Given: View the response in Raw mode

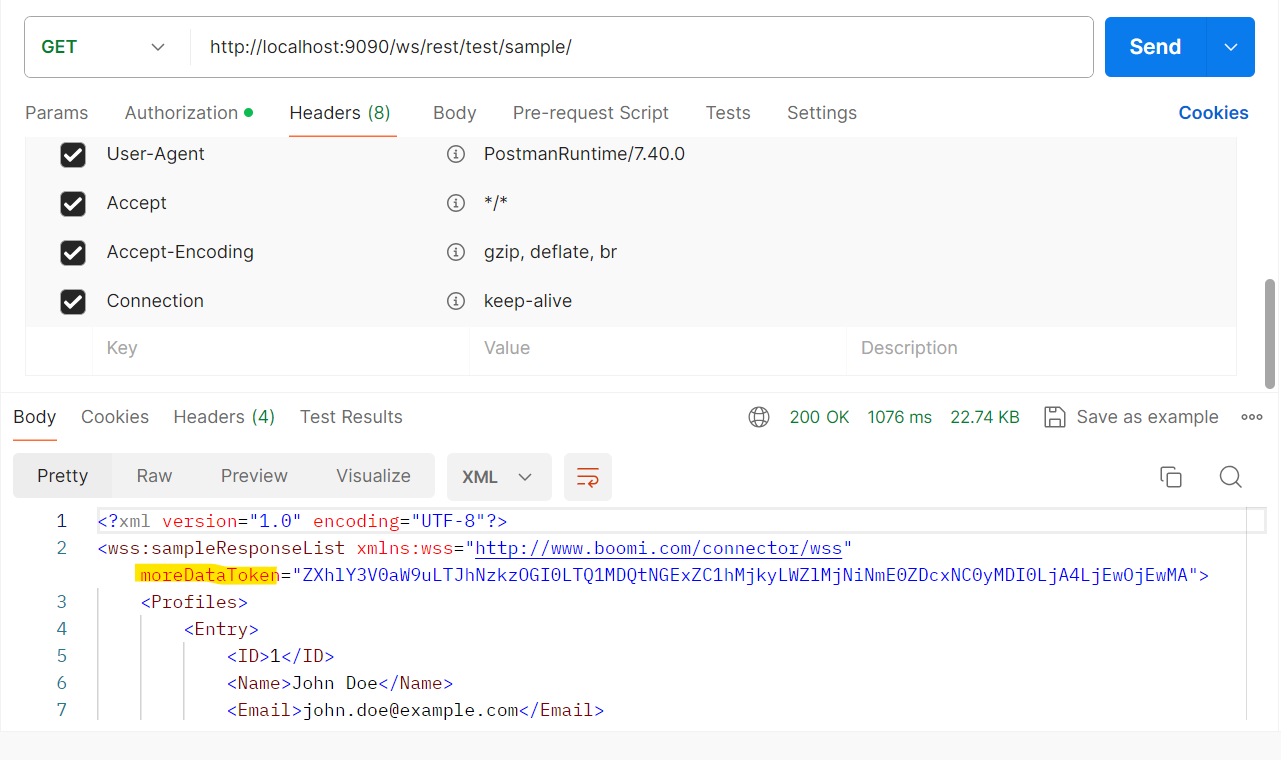Looking at the screenshot, I should tap(153, 475).
